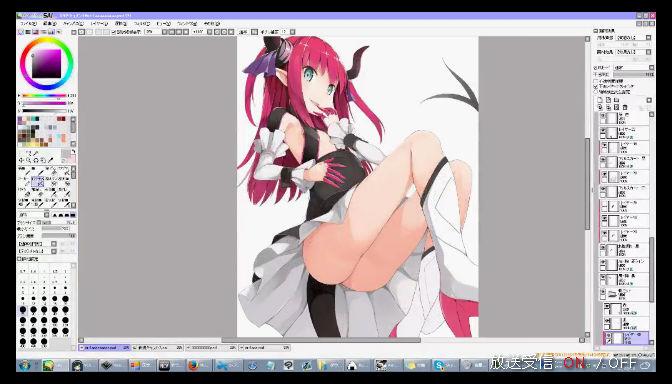Open the フィルタ menu

[141, 24]
